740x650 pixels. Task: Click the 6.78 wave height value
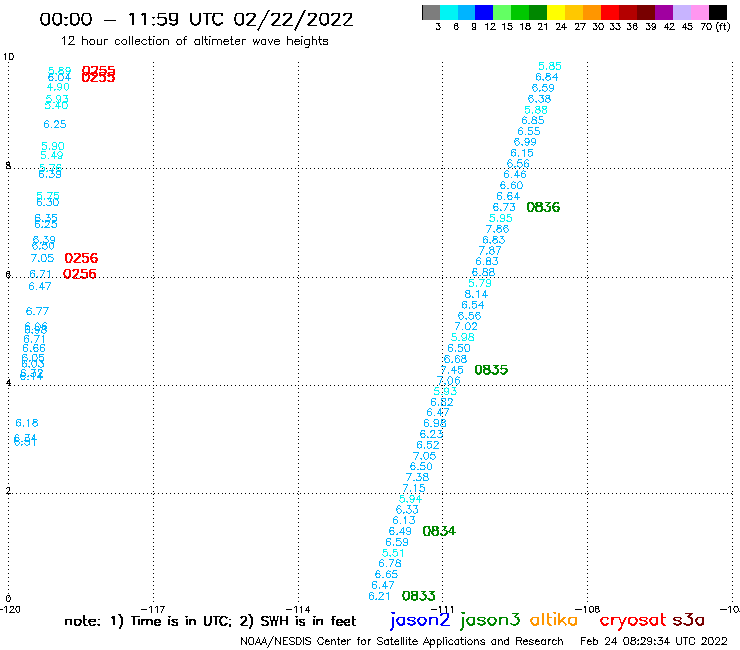coord(390,563)
